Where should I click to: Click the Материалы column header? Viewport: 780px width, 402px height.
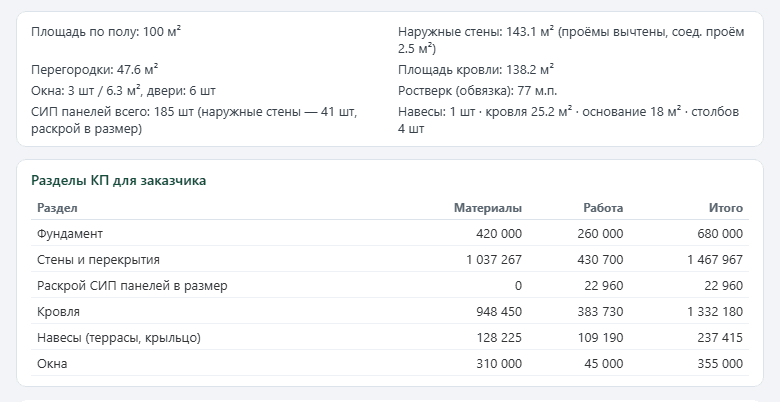pyautogui.click(x=488, y=208)
